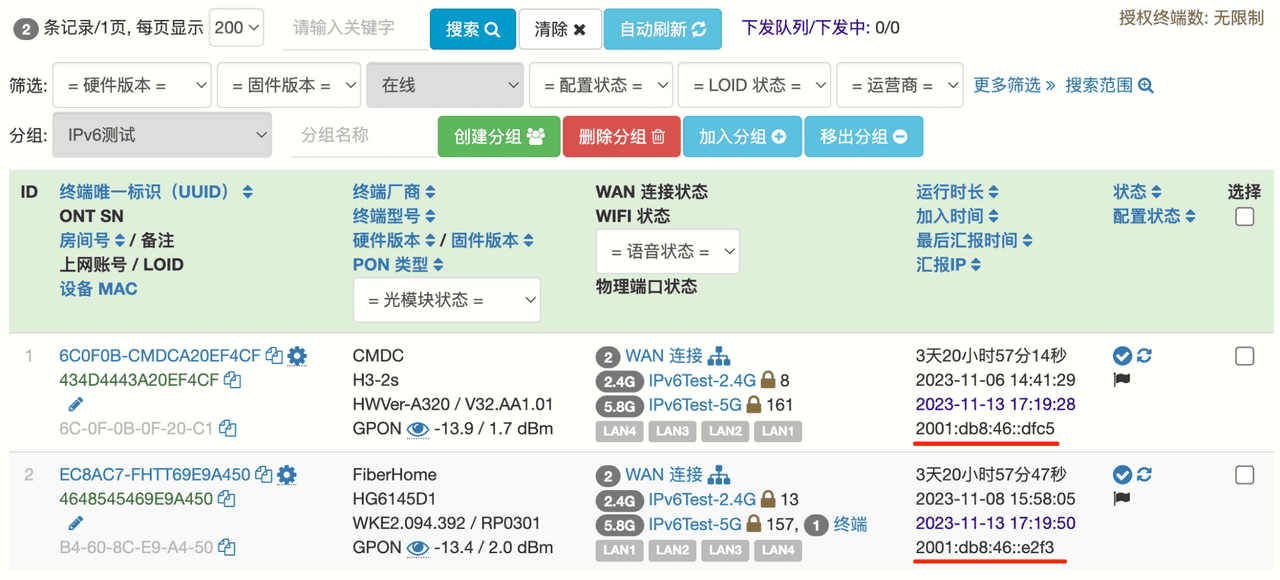
Task: Sort by 终端厂商 column header
Action: pos(393,192)
